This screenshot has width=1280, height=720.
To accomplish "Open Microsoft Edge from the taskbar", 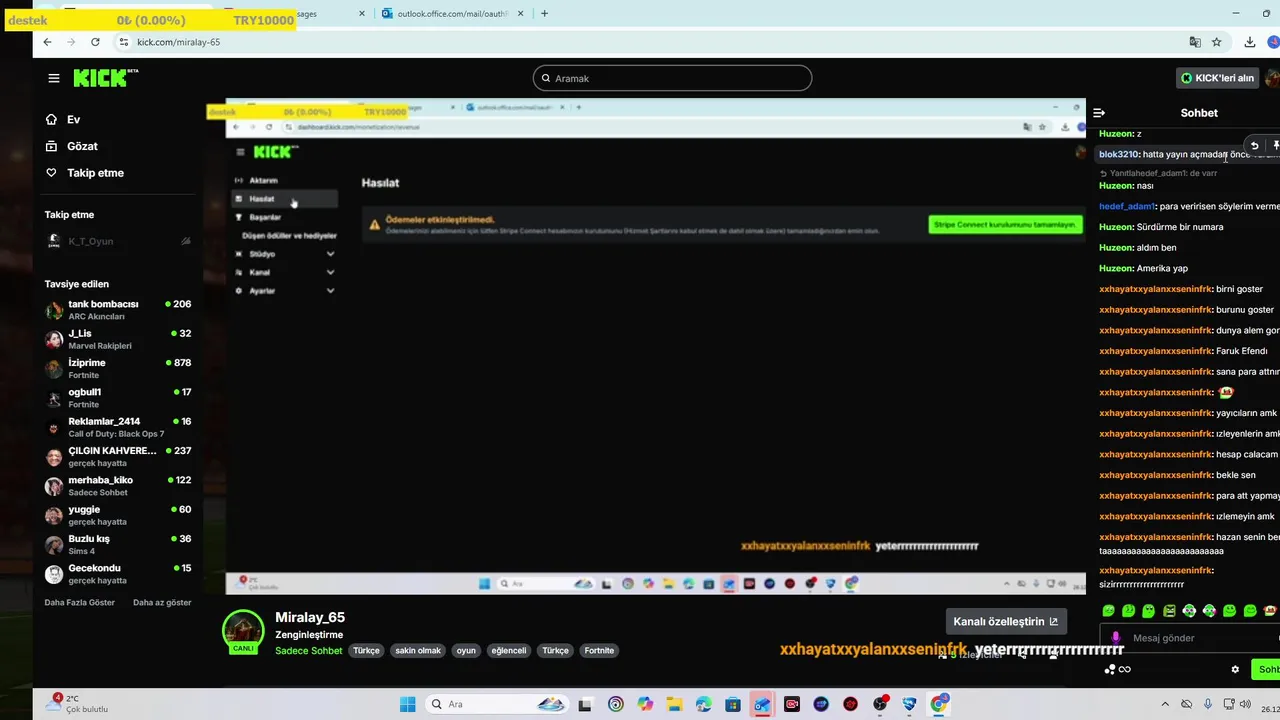I will [x=703, y=704].
